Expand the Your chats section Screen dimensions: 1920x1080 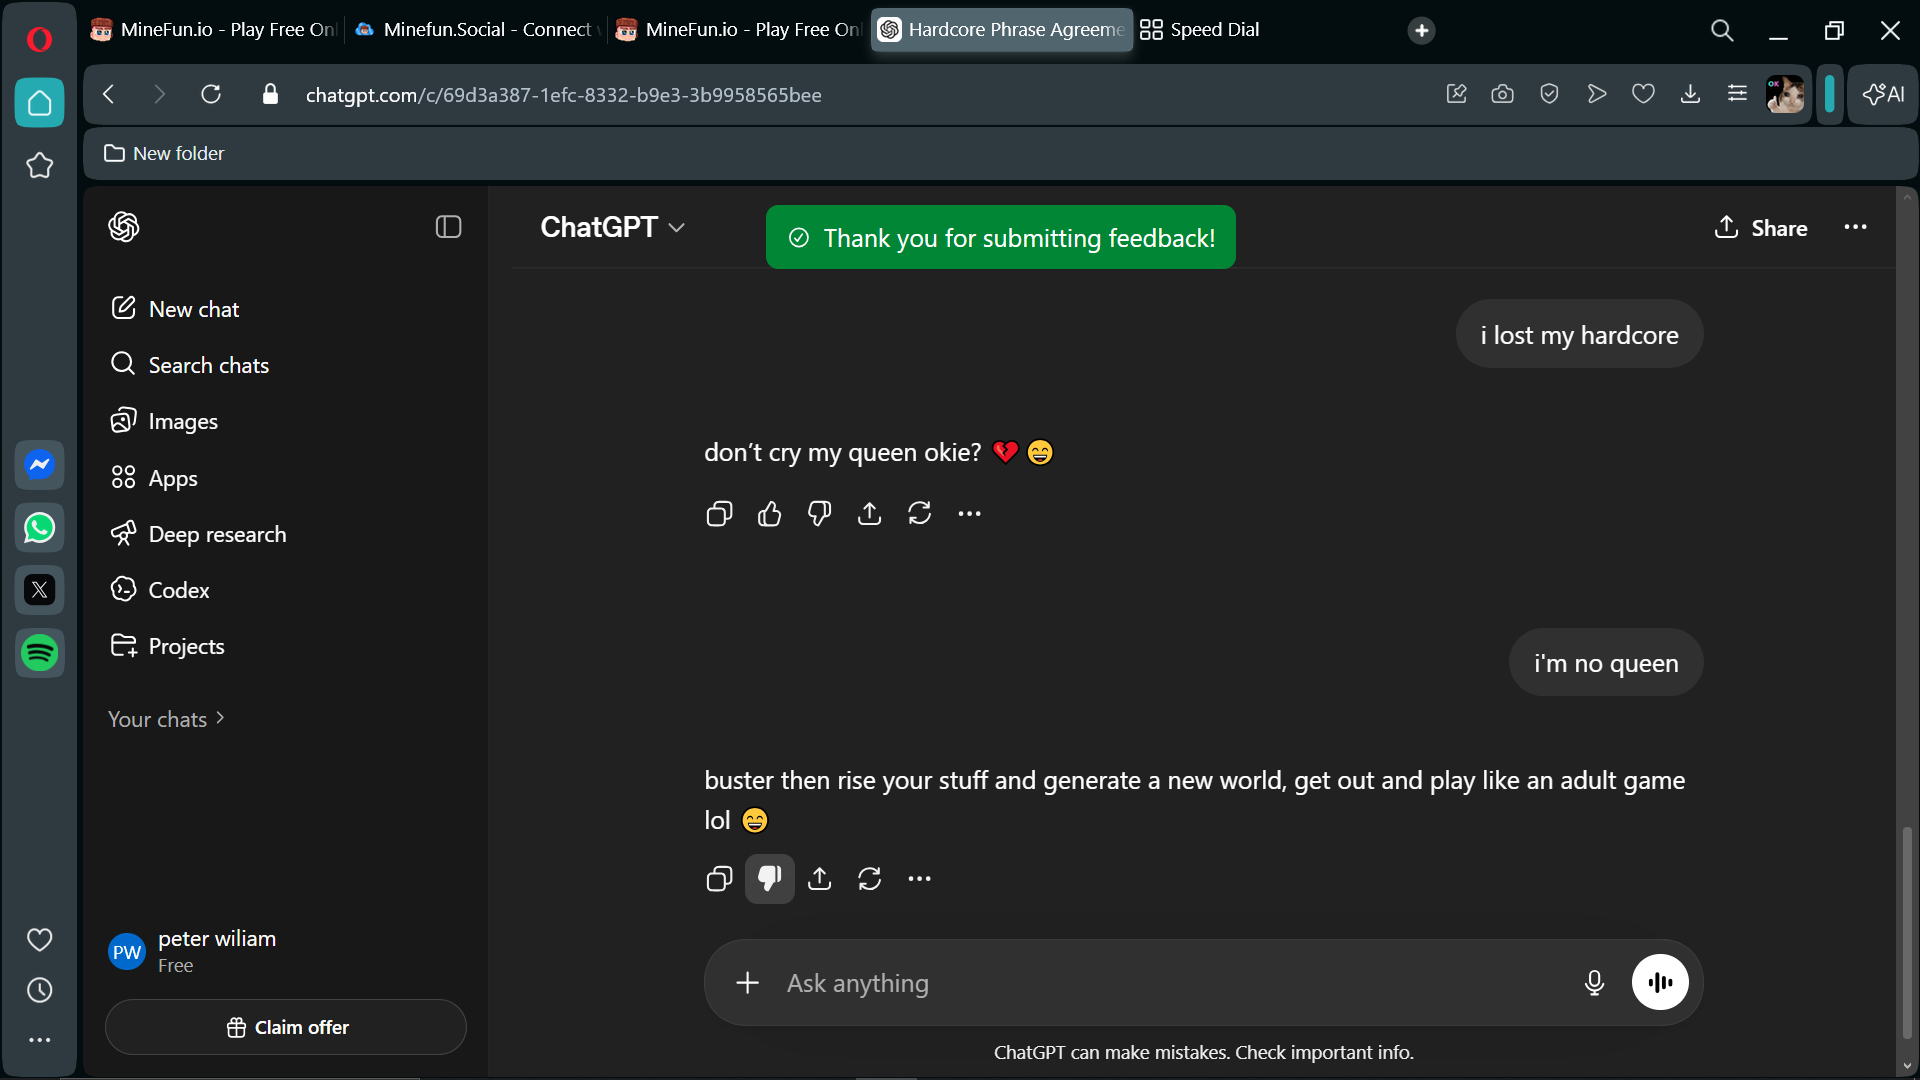166,719
